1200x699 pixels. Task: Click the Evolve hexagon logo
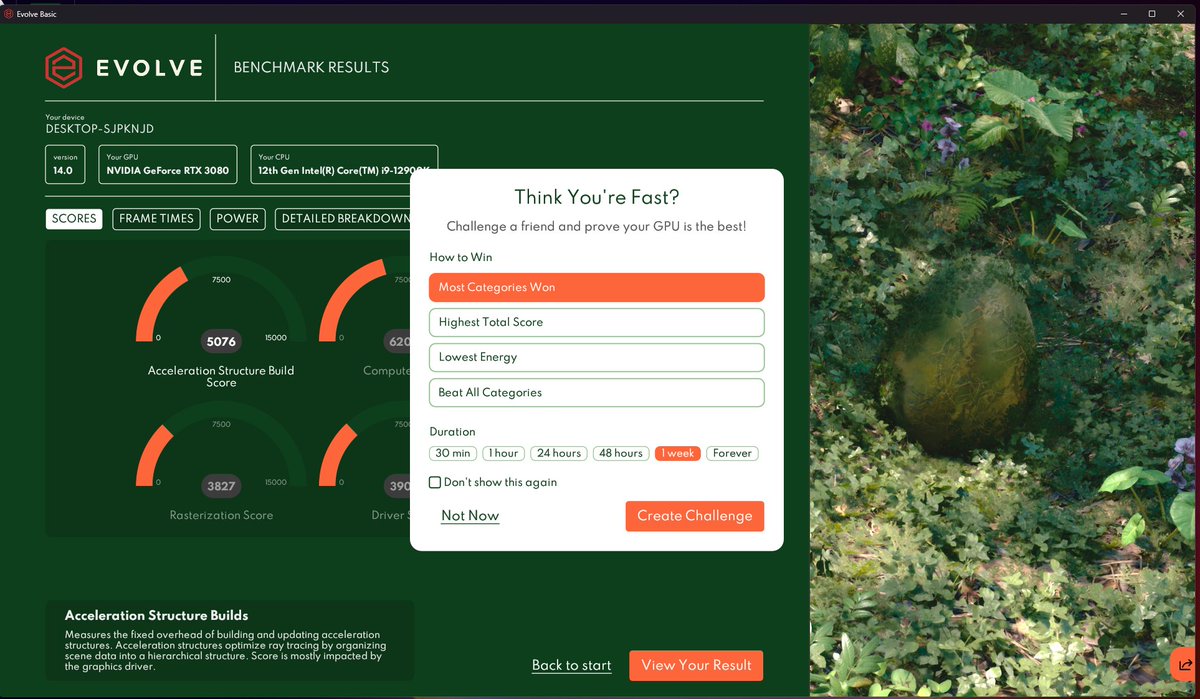[x=64, y=68]
